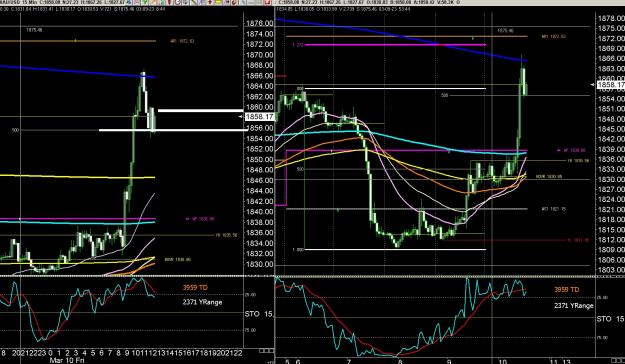
Task: Click the 500 level label on left chart
Action: point(16,130)
